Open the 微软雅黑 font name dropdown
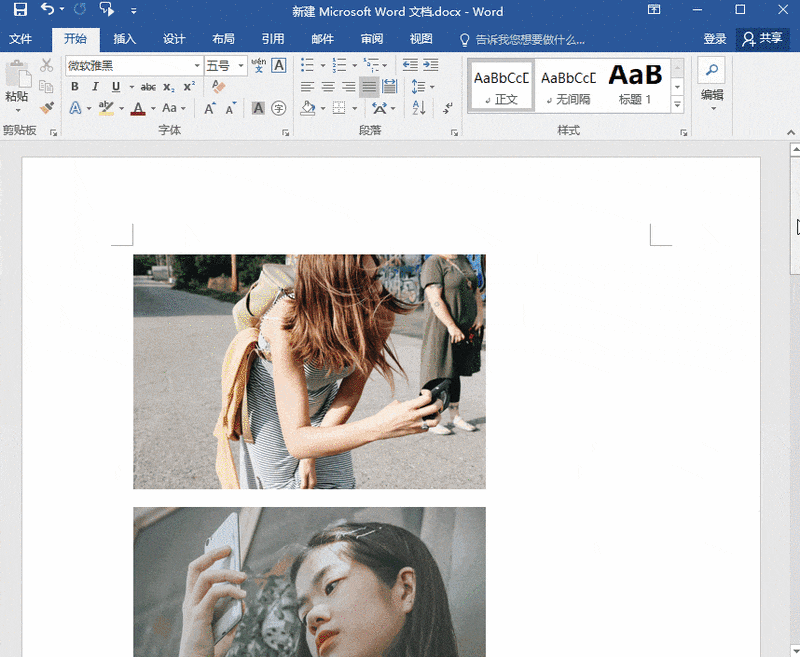The height and width of the screenshot is (657, 800). (x=196, y=66)
